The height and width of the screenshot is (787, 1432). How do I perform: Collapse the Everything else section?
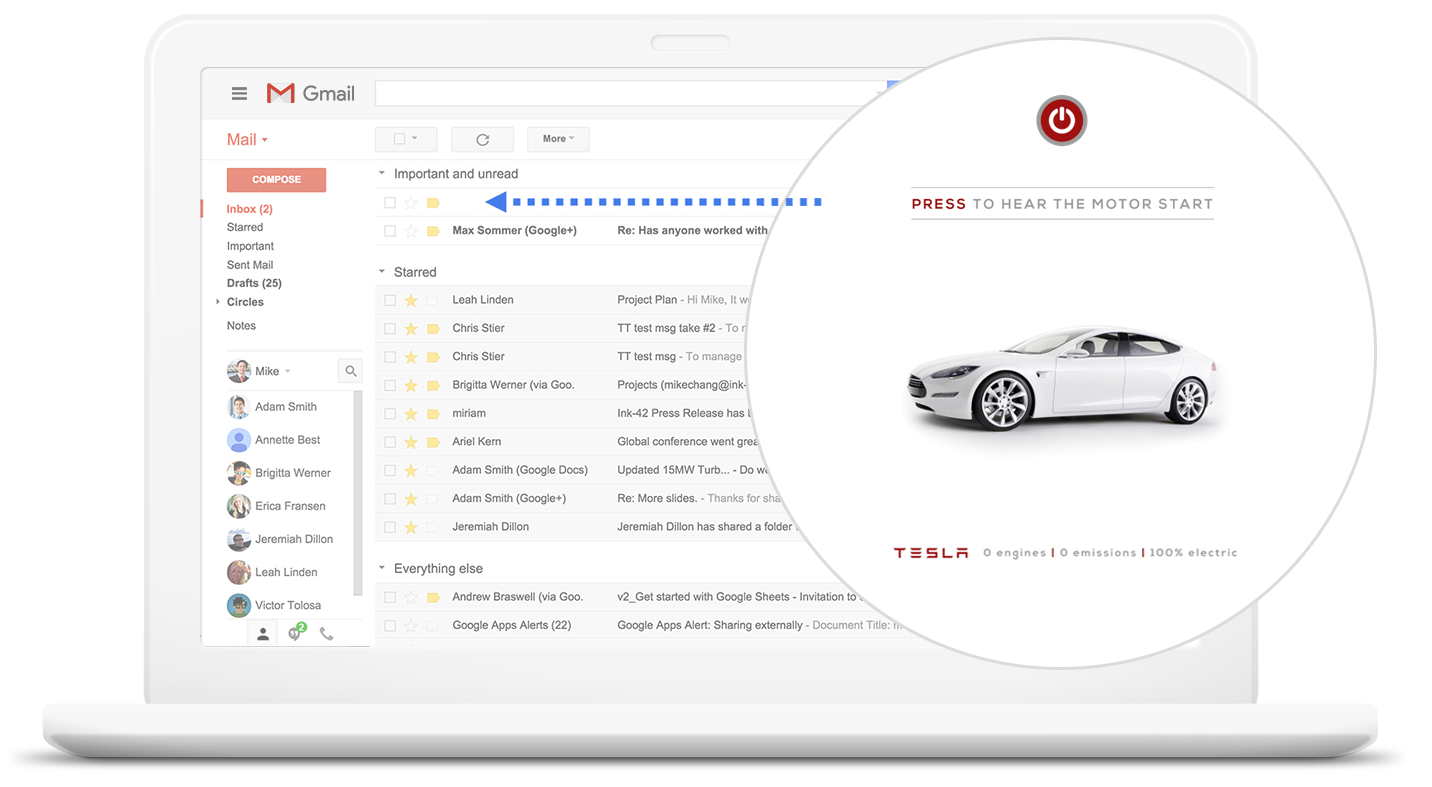pos(381,568)
